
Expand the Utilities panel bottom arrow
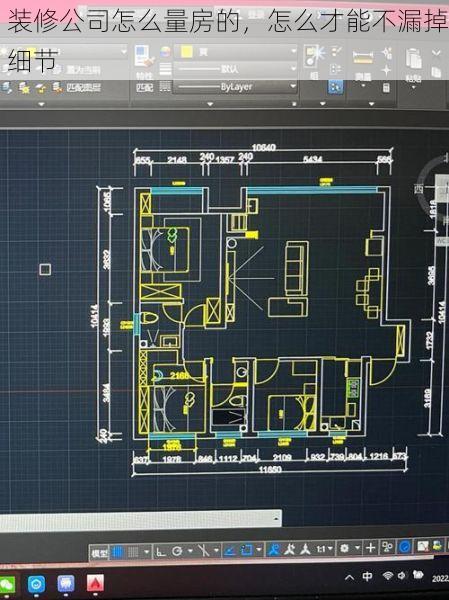tap(371, 104)
